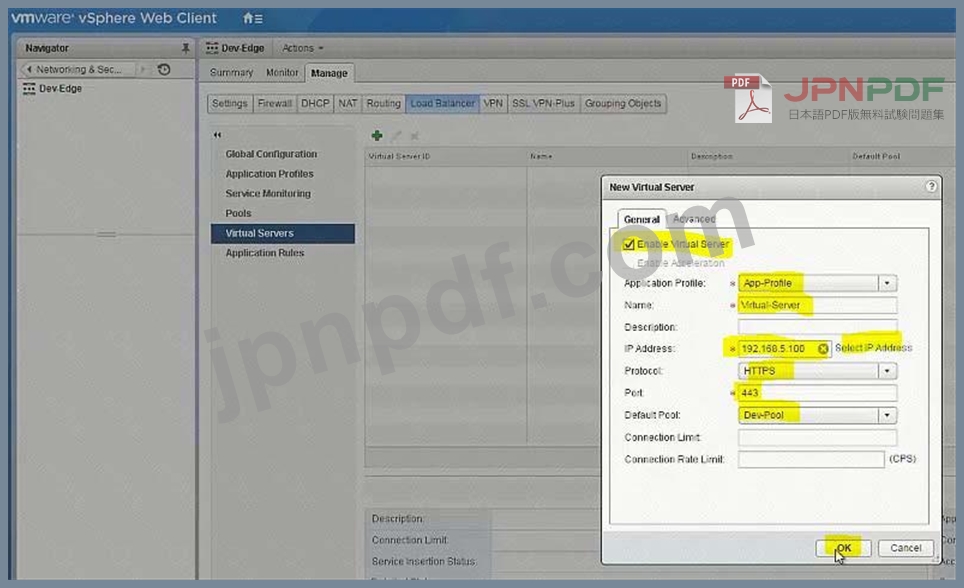964x588 pixels.
Task: Open the Actions dropdown menu
Action: click(302, 48)
